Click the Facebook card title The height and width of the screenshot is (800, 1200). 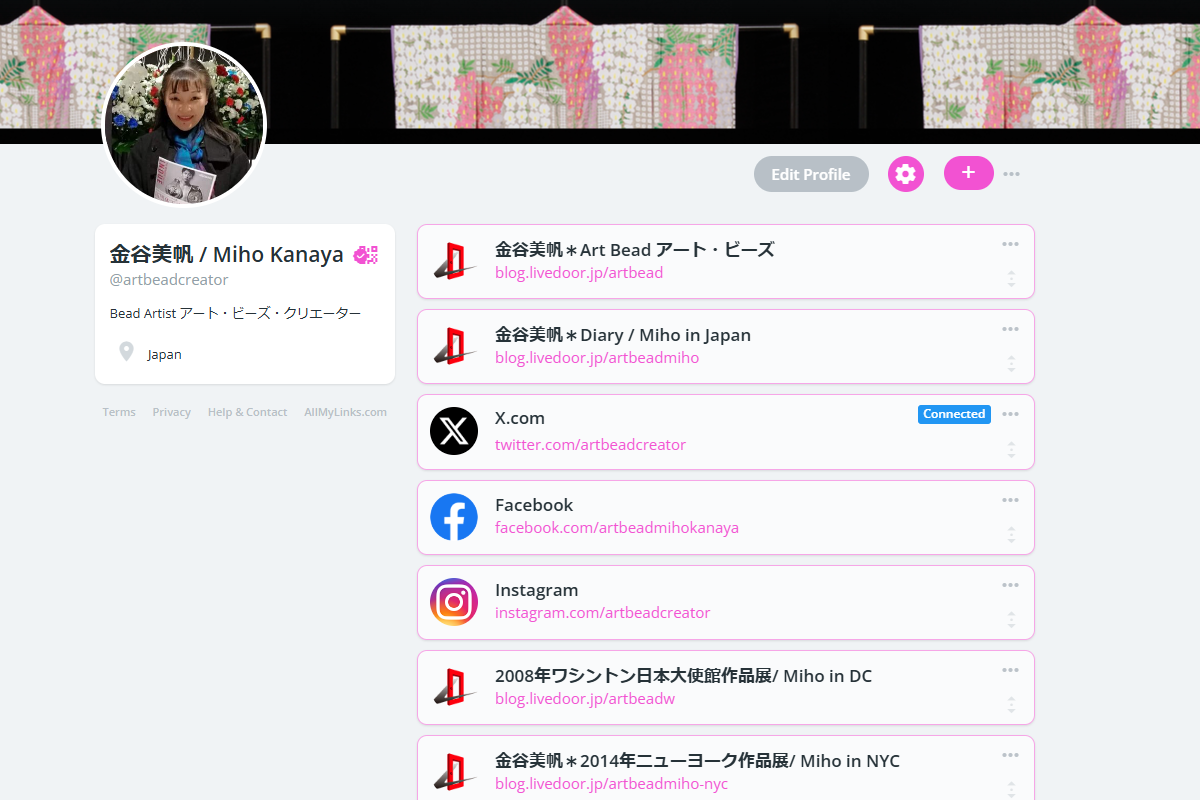coord(534,505)
